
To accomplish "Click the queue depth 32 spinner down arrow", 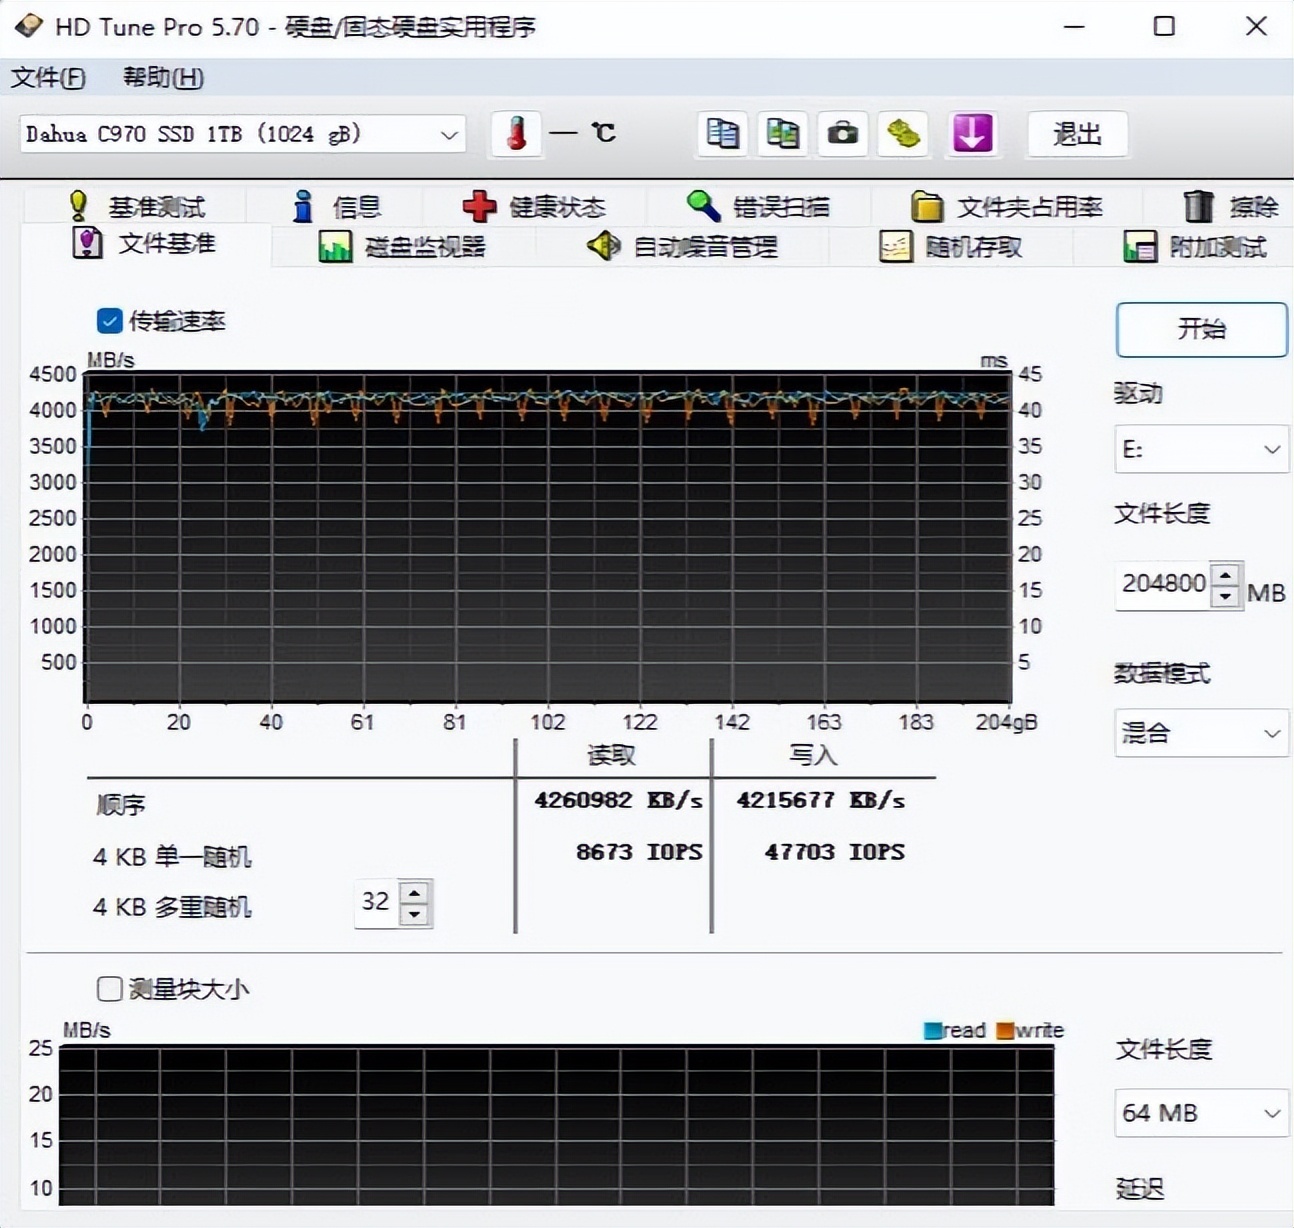I will [413, 915].
